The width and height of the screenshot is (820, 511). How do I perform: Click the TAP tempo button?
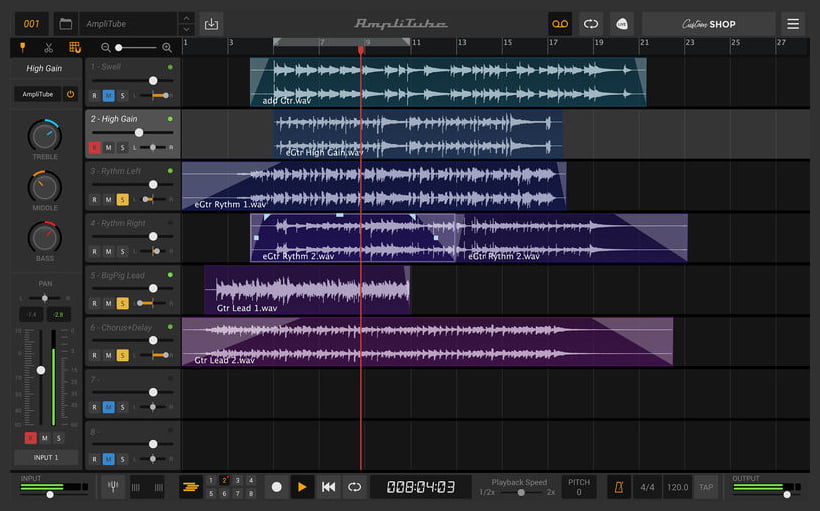click(706, 487)
